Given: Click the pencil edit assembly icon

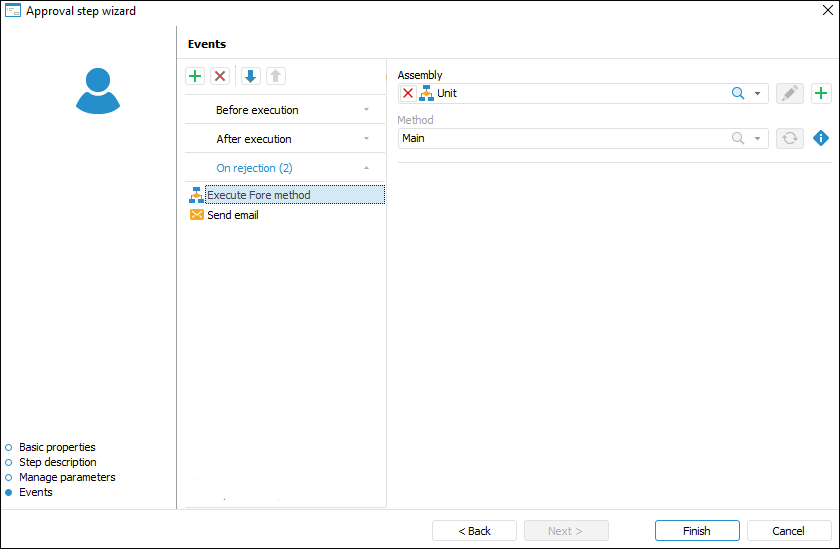Looking at the screenshot, I should coord(790,93).
